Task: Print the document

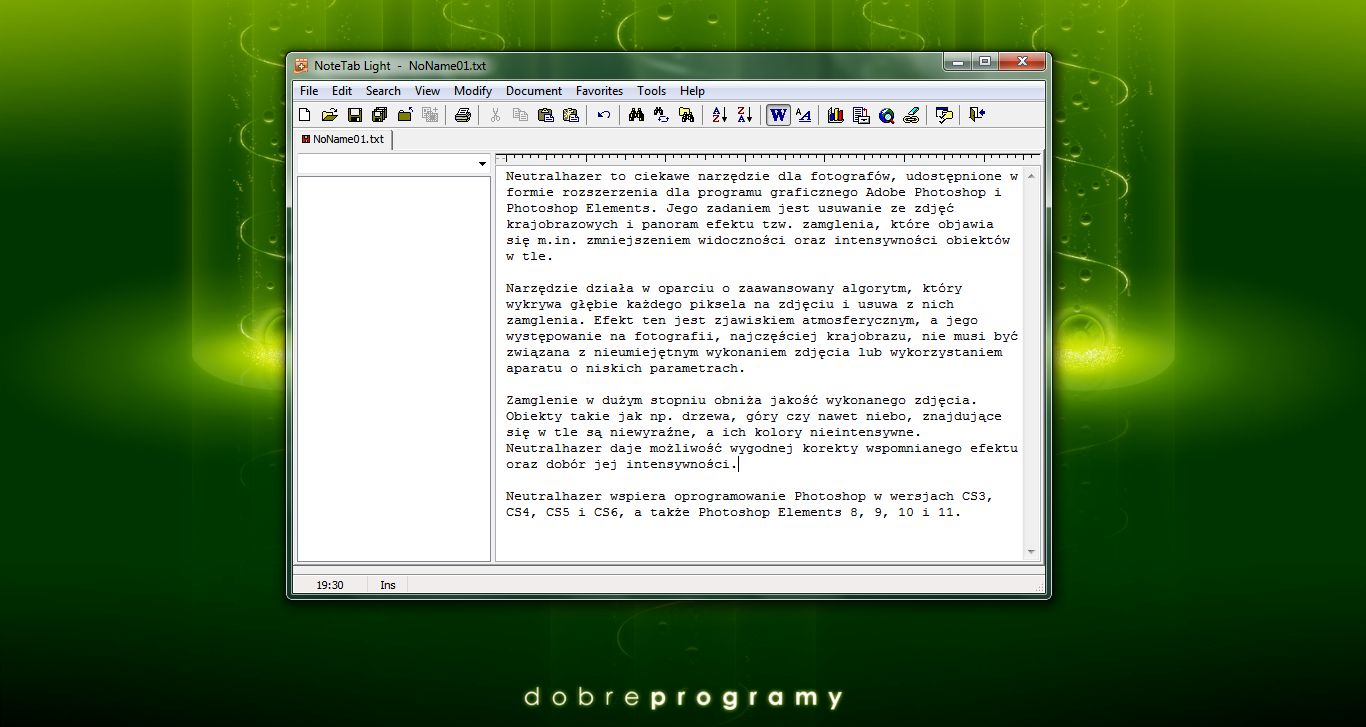Action: [x=461, y=115]
